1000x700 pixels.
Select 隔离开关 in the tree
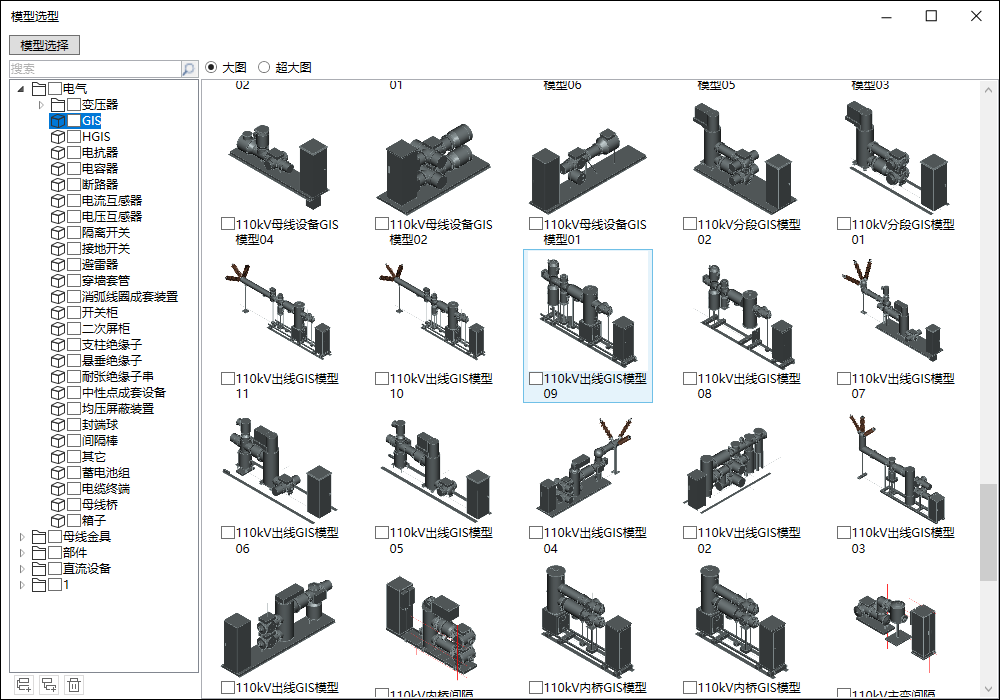click(105, 233)
